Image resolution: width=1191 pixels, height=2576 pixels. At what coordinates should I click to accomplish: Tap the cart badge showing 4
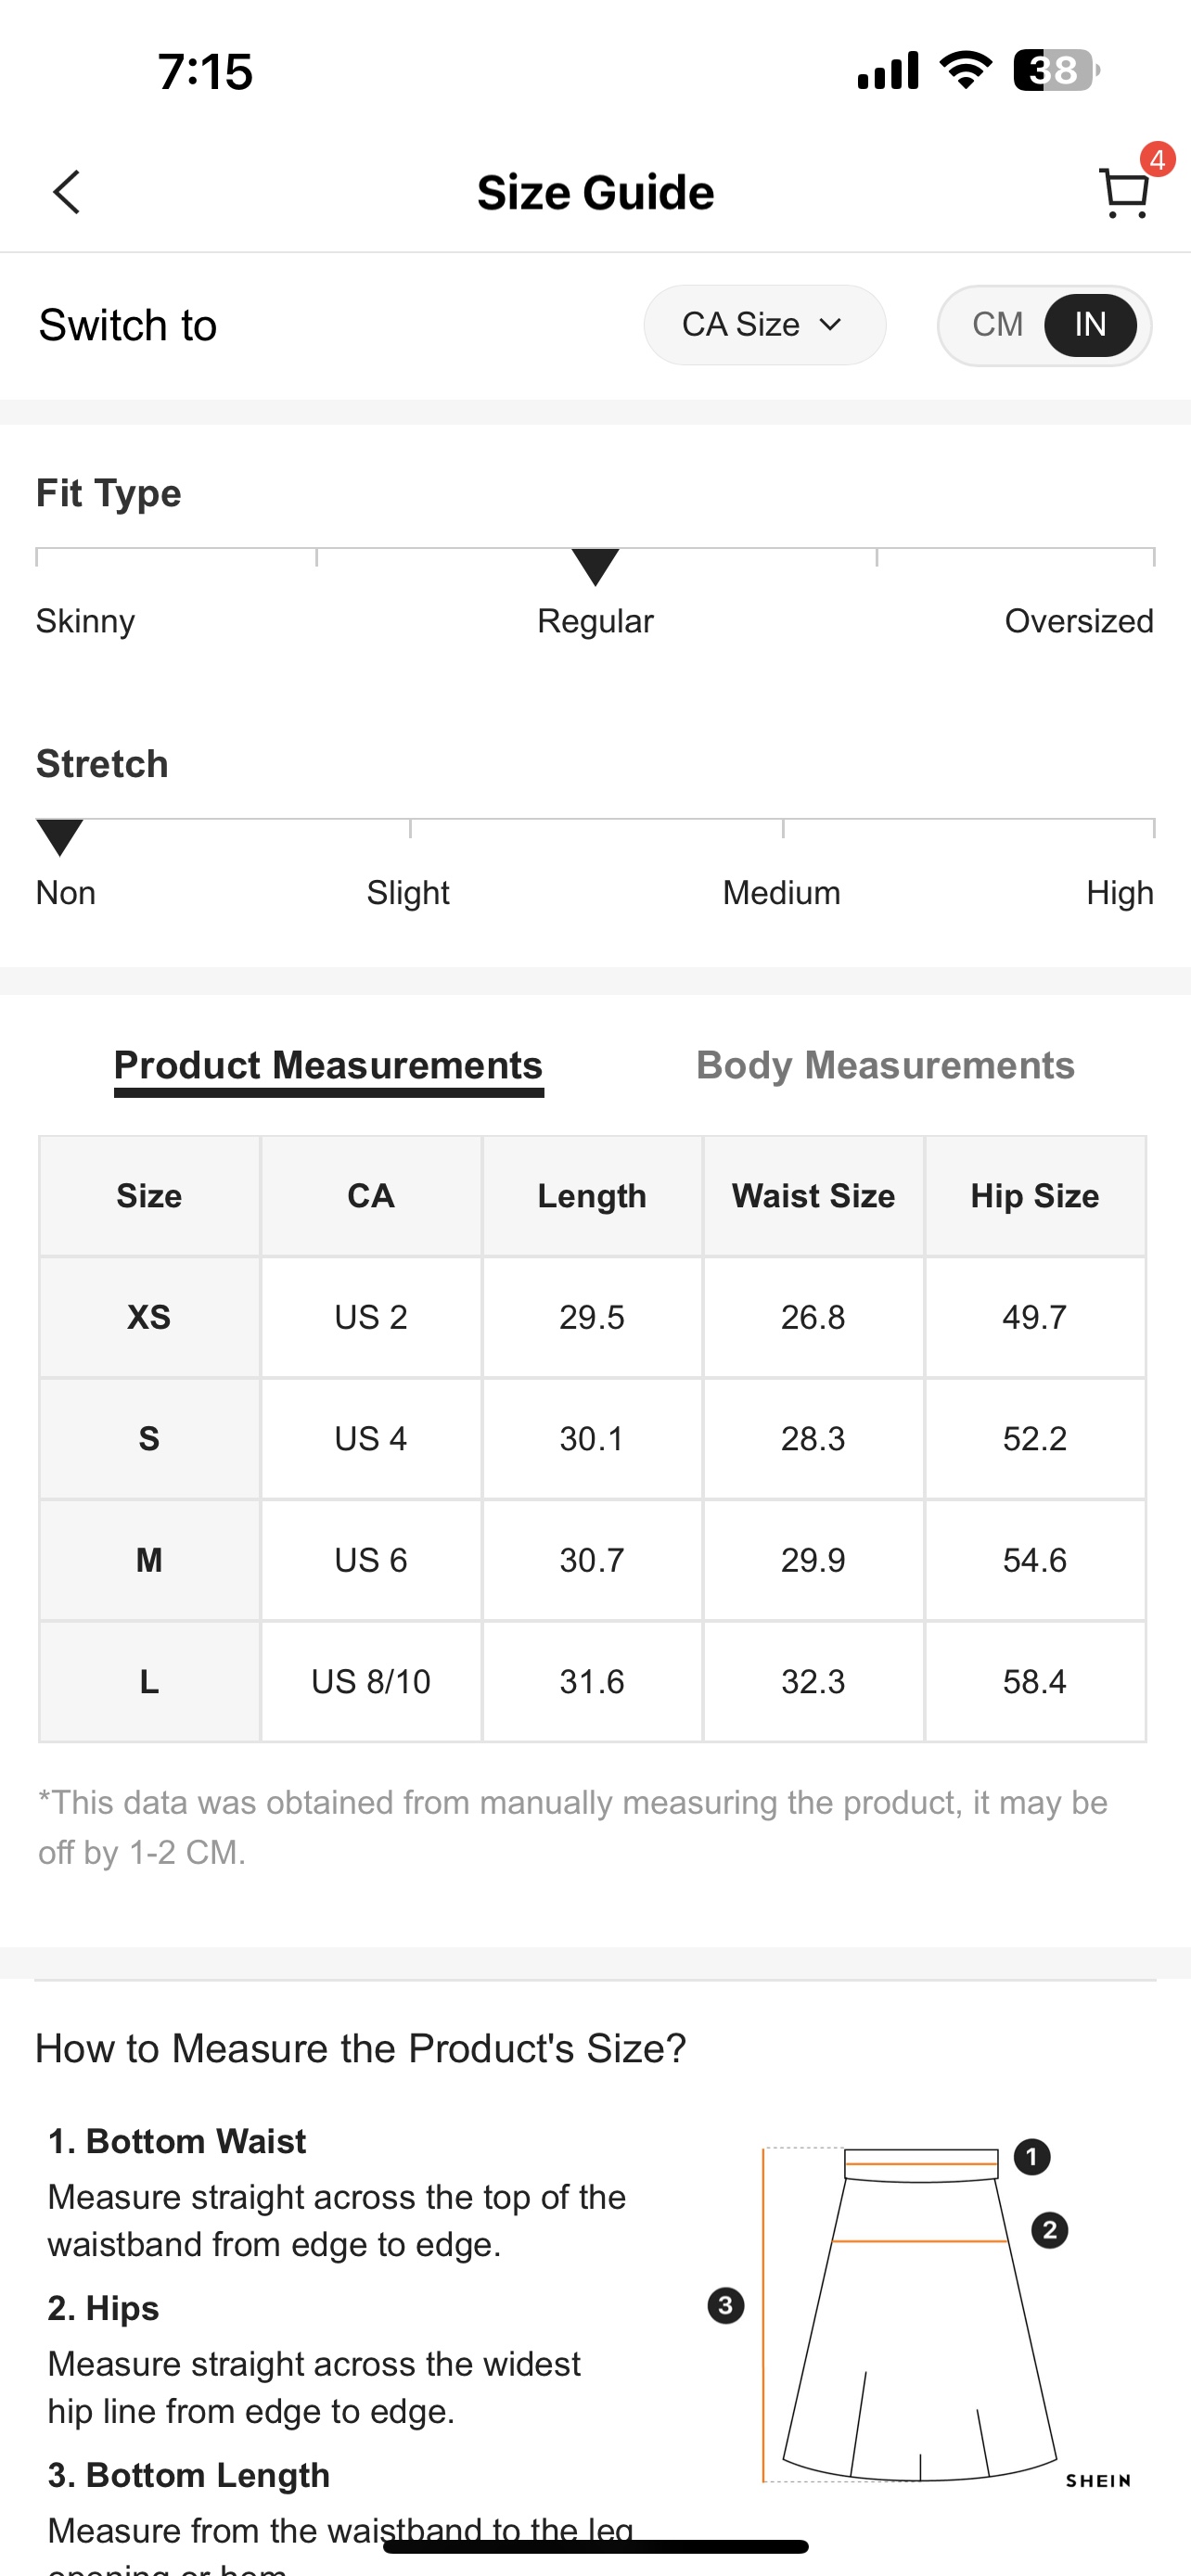1157,160
